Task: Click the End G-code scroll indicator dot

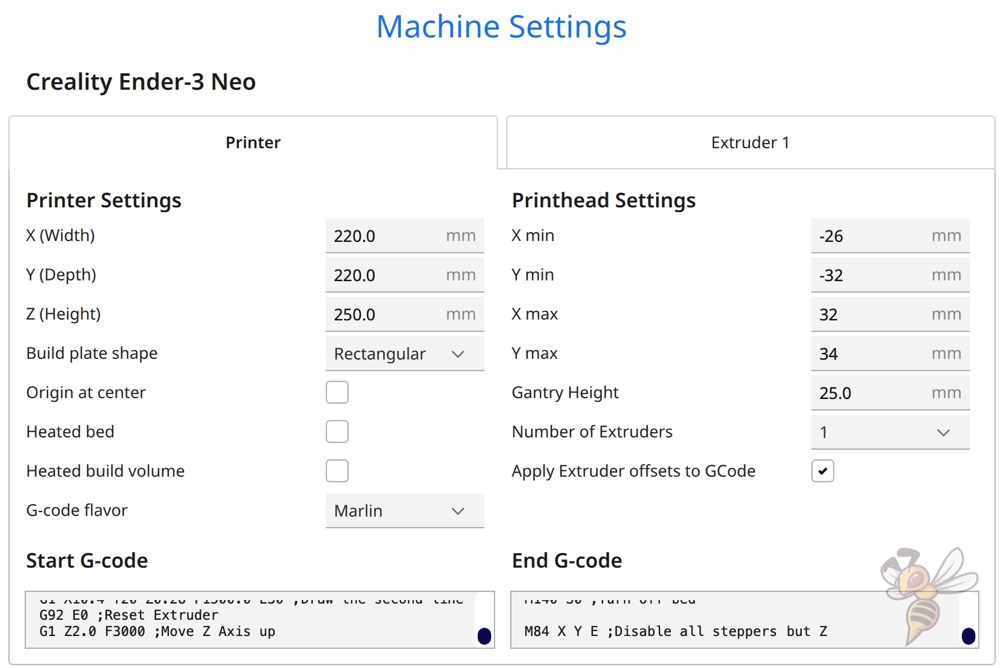Action: [969, 636]
